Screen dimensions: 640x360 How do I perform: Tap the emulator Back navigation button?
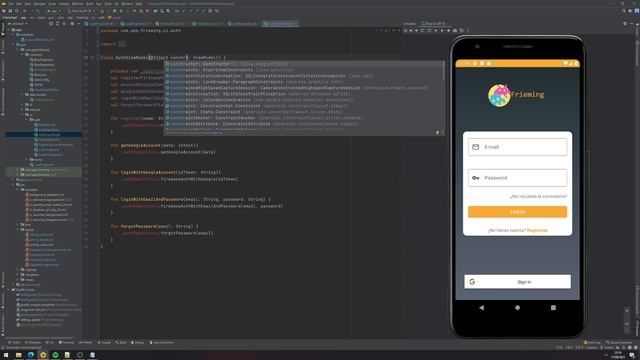point(482,307)
